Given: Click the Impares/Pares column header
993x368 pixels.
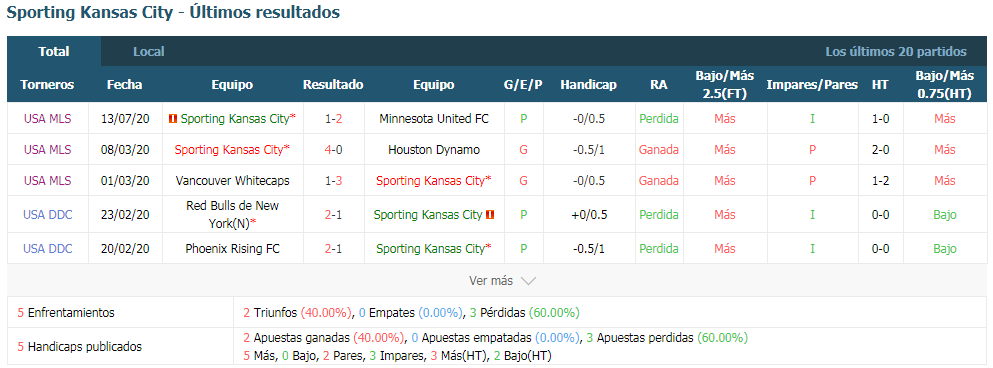Looking at the screenshot, I should click(x=812, y=85).
